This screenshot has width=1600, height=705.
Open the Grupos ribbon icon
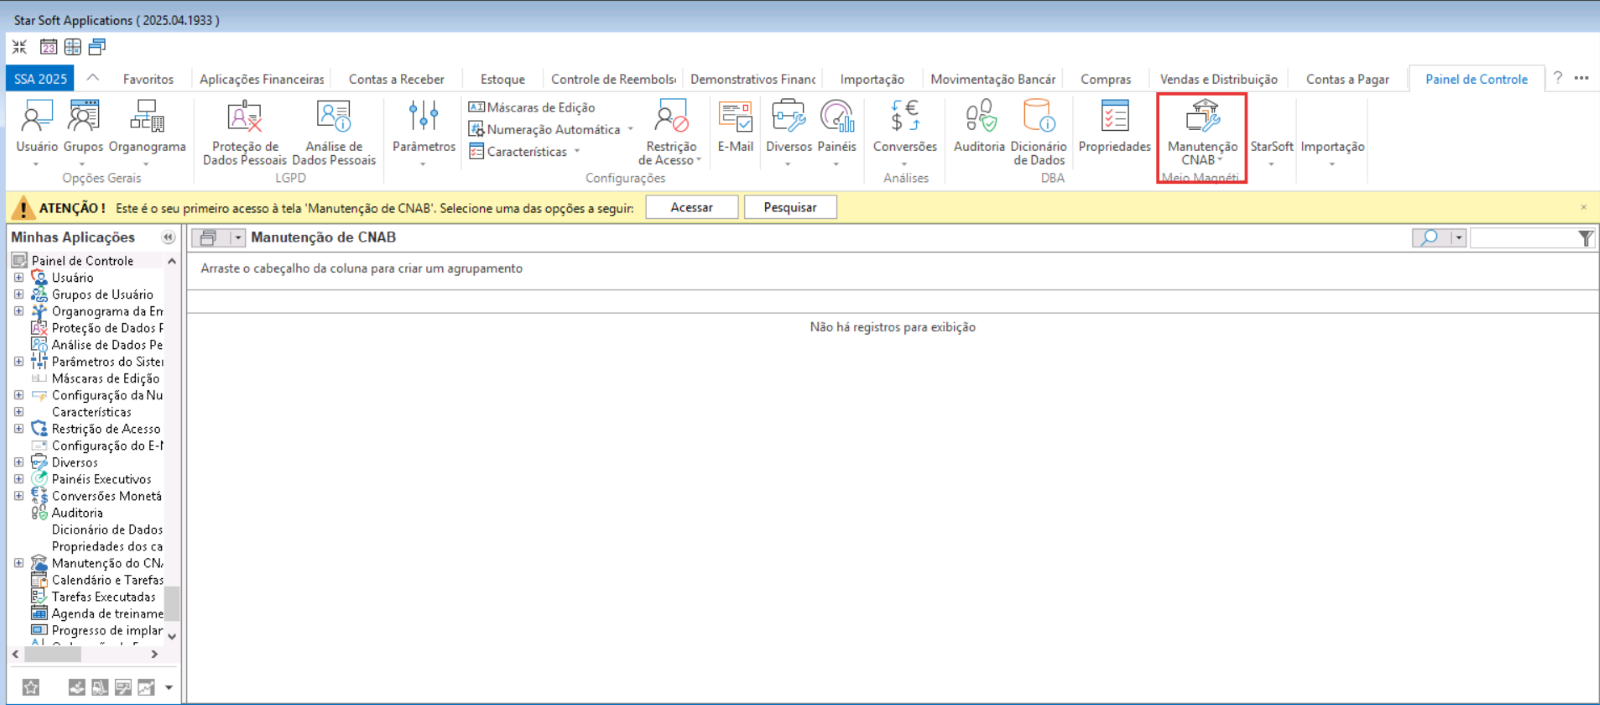(83, 117)
